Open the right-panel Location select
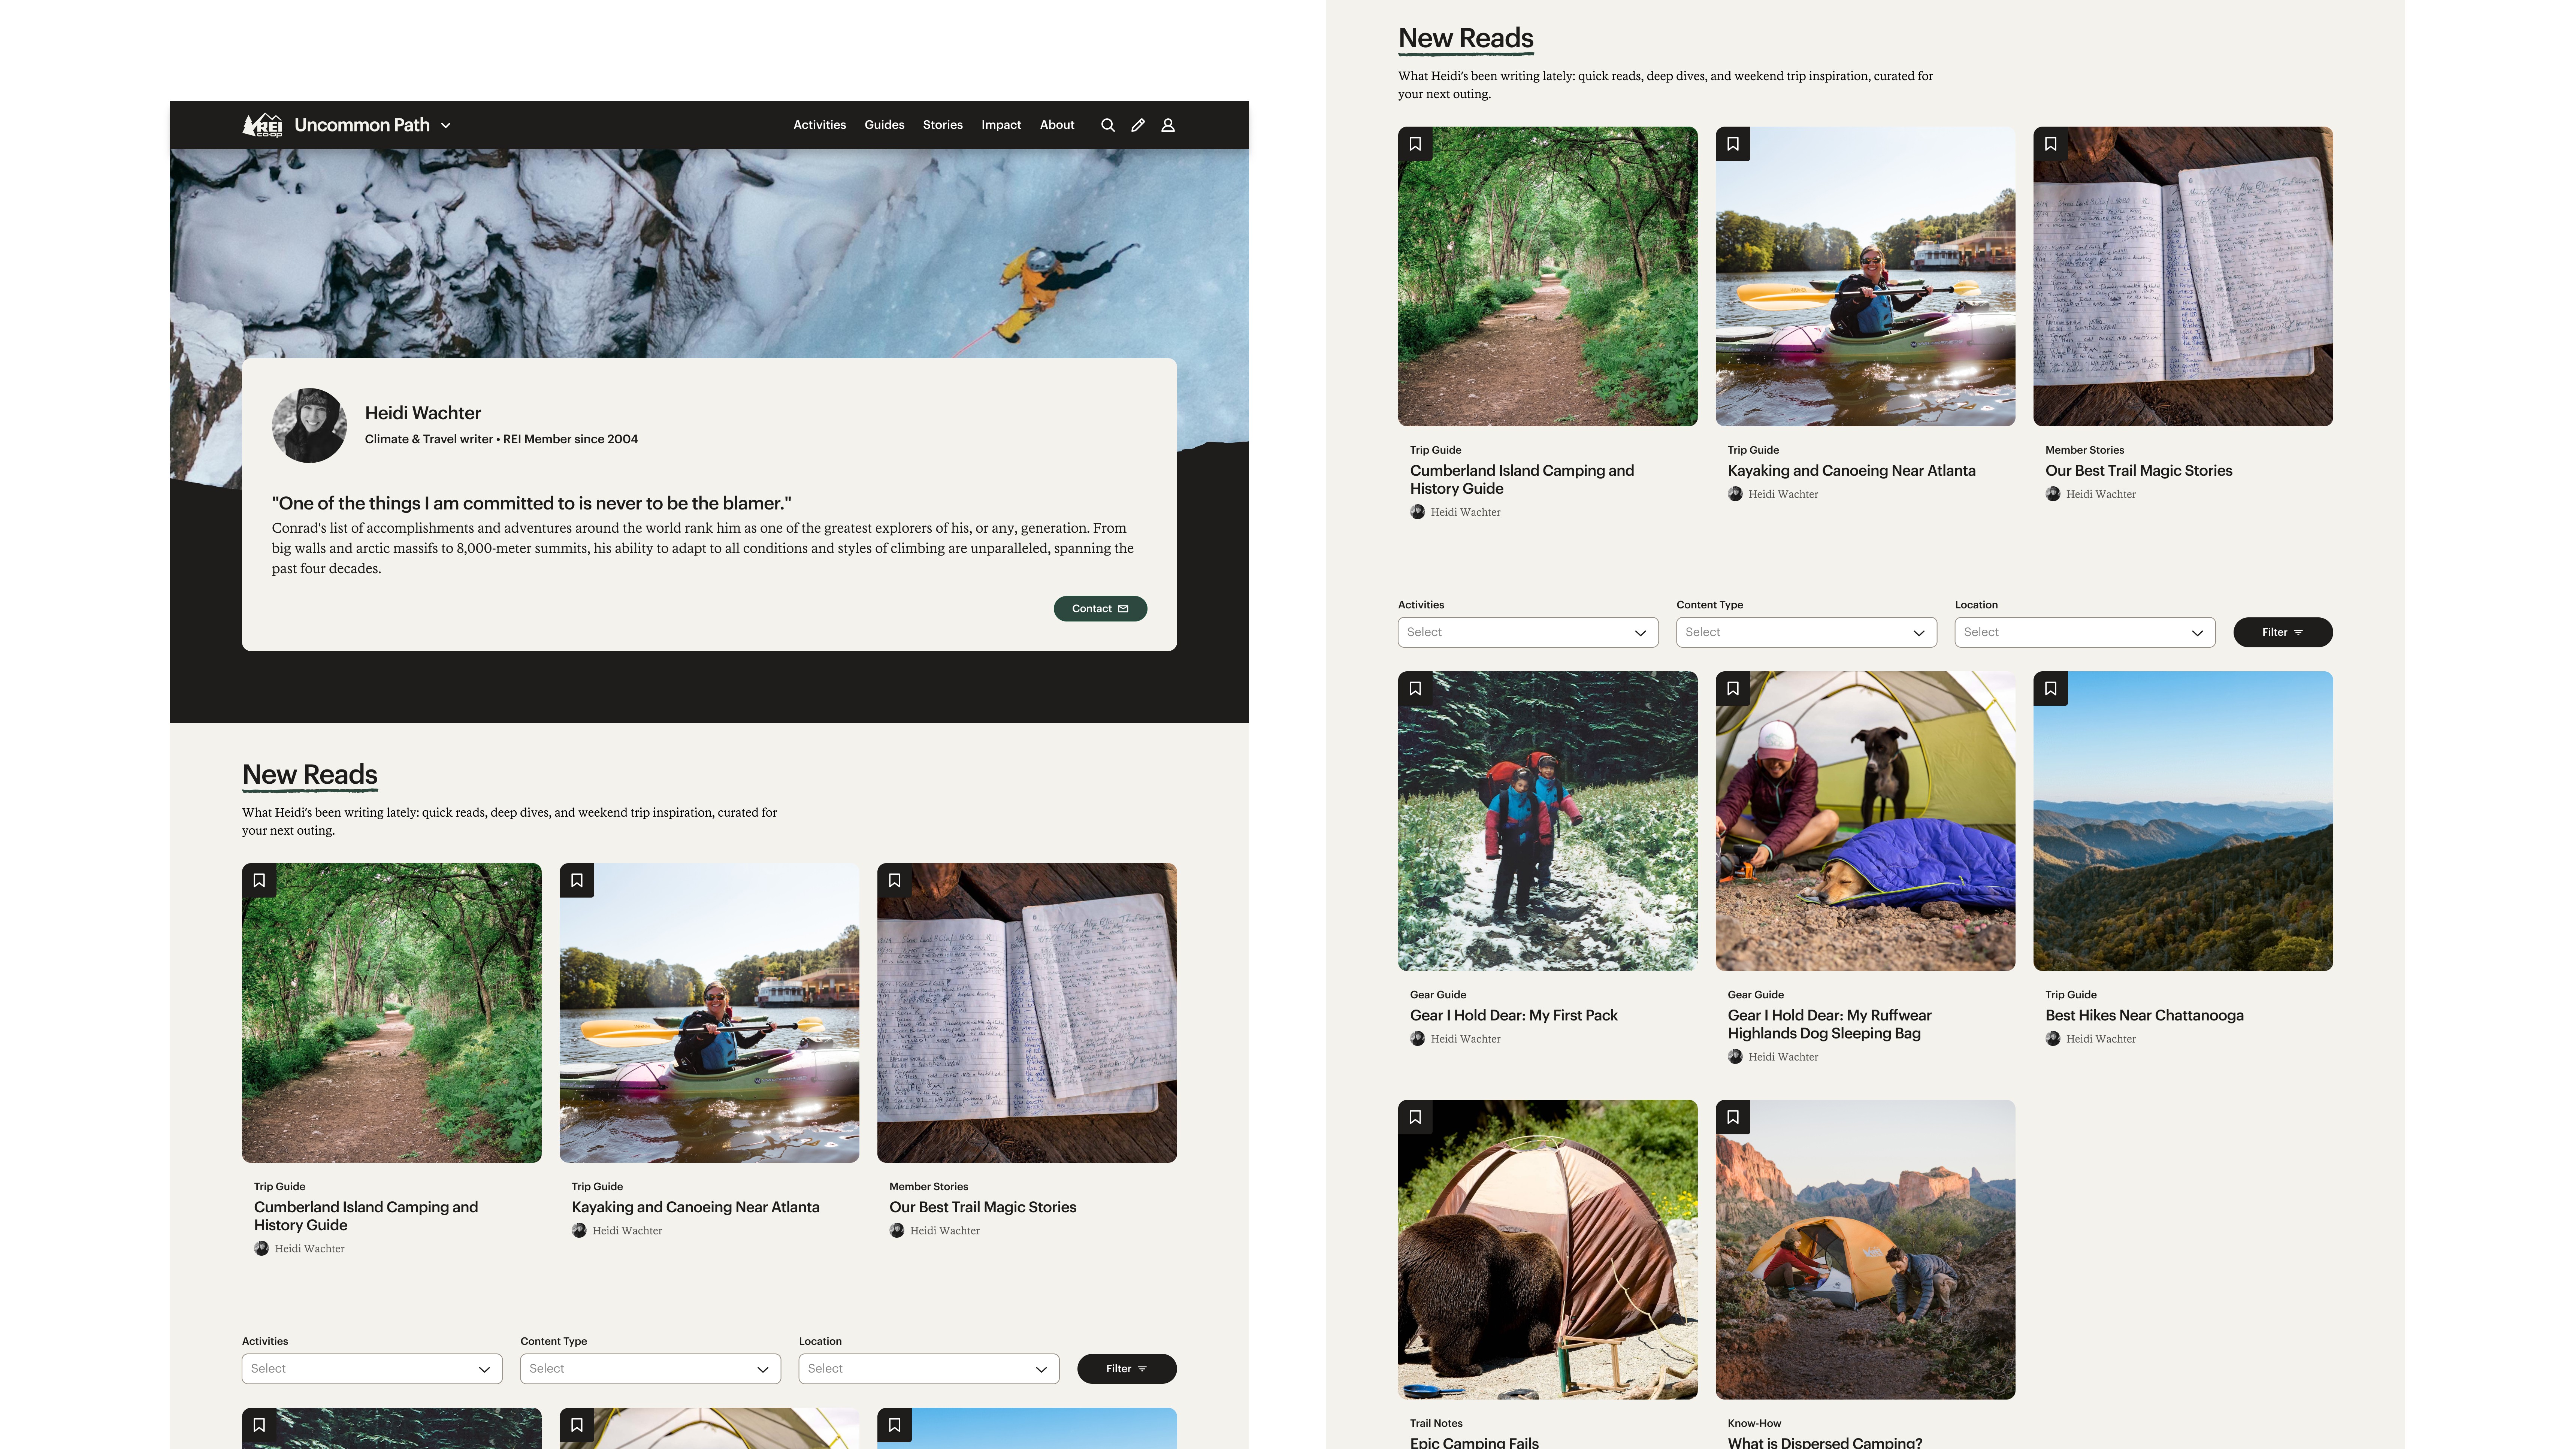The width and height of the screenshot is (2576, 1449). (x=2085, y=632)
